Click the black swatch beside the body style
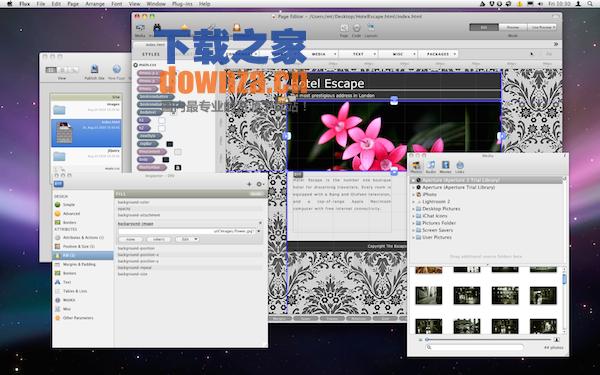 click(x=165, y=160)
